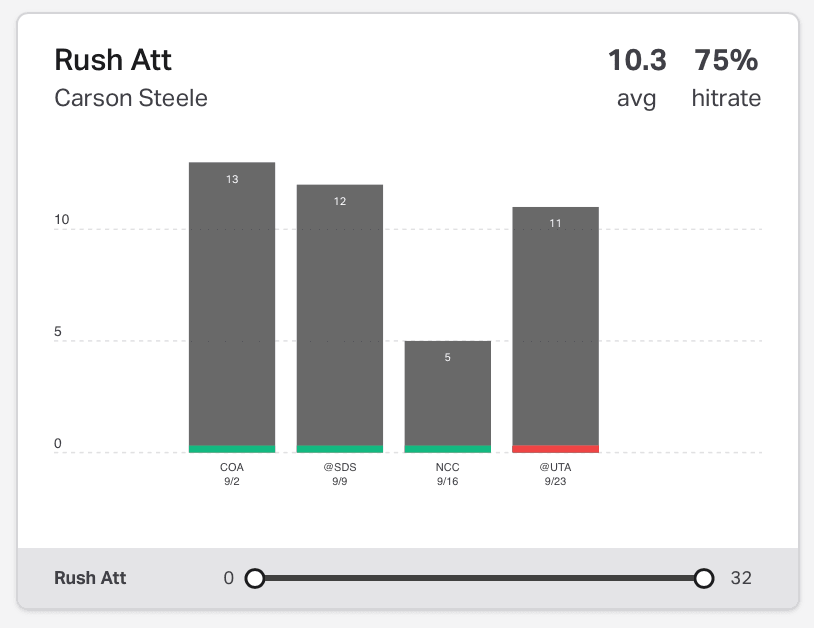The height and width of the screenshot is (628, 814).
Task: Click the @SDS 9/9 axis label
Action: coord(340,474)
